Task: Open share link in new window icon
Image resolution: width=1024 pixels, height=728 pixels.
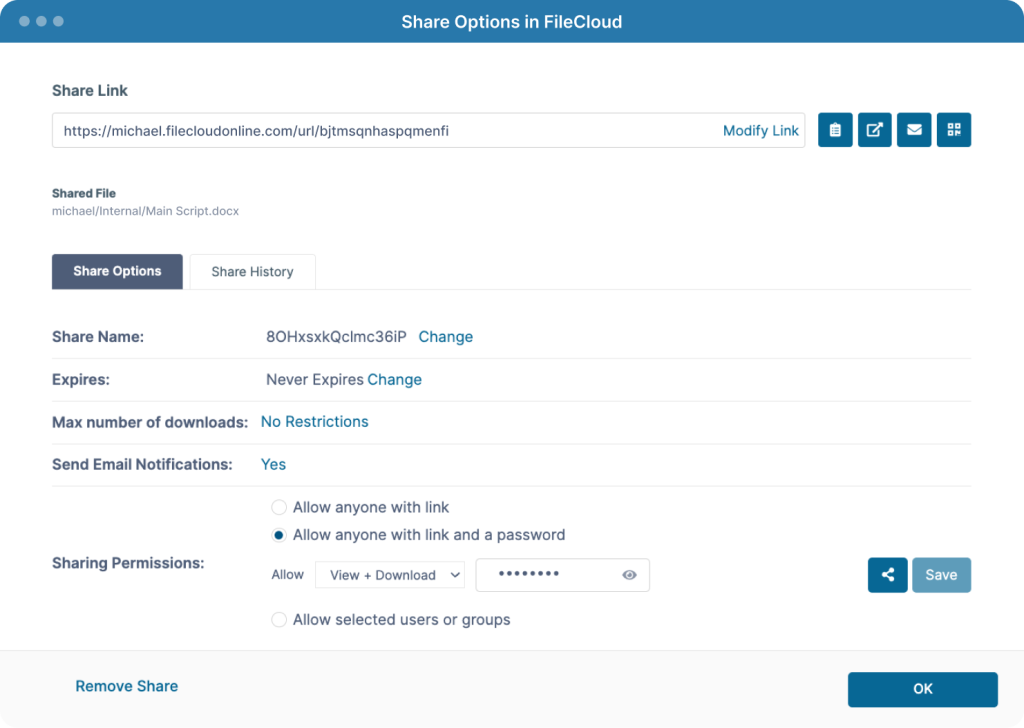Action: (x=875, y=130)
